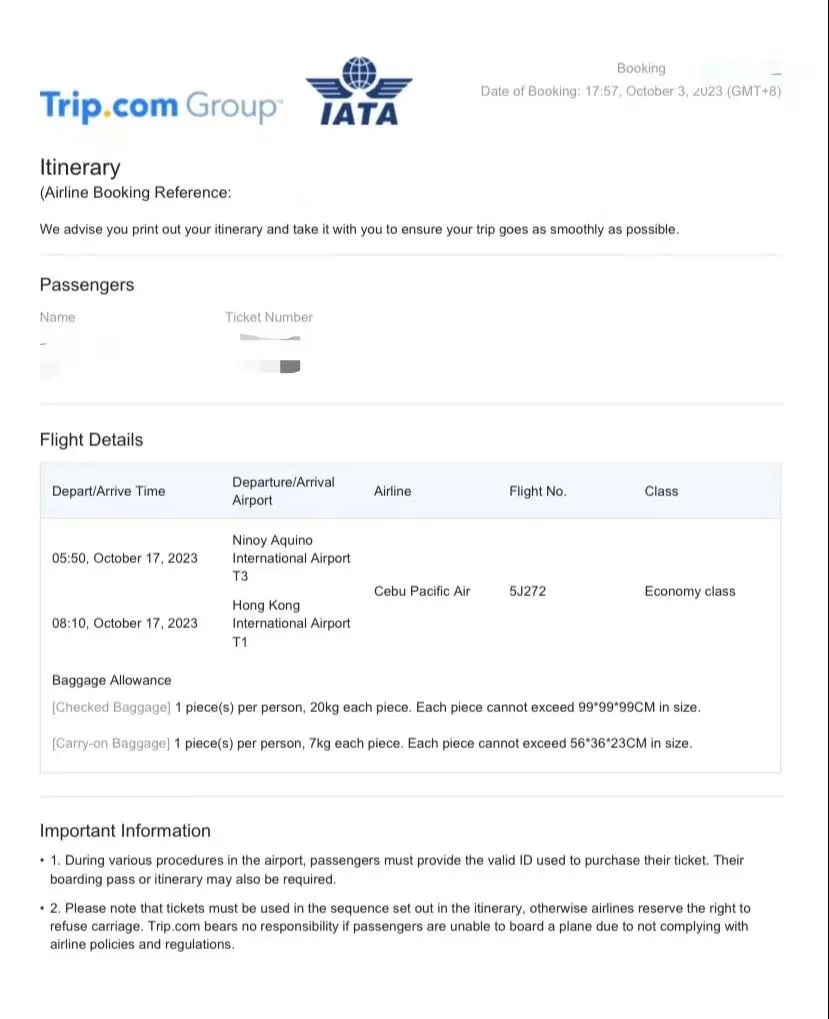Click the Trip.com Group logo
The width and height of the screenshot is (829, 1019).
tap(161, 106)
